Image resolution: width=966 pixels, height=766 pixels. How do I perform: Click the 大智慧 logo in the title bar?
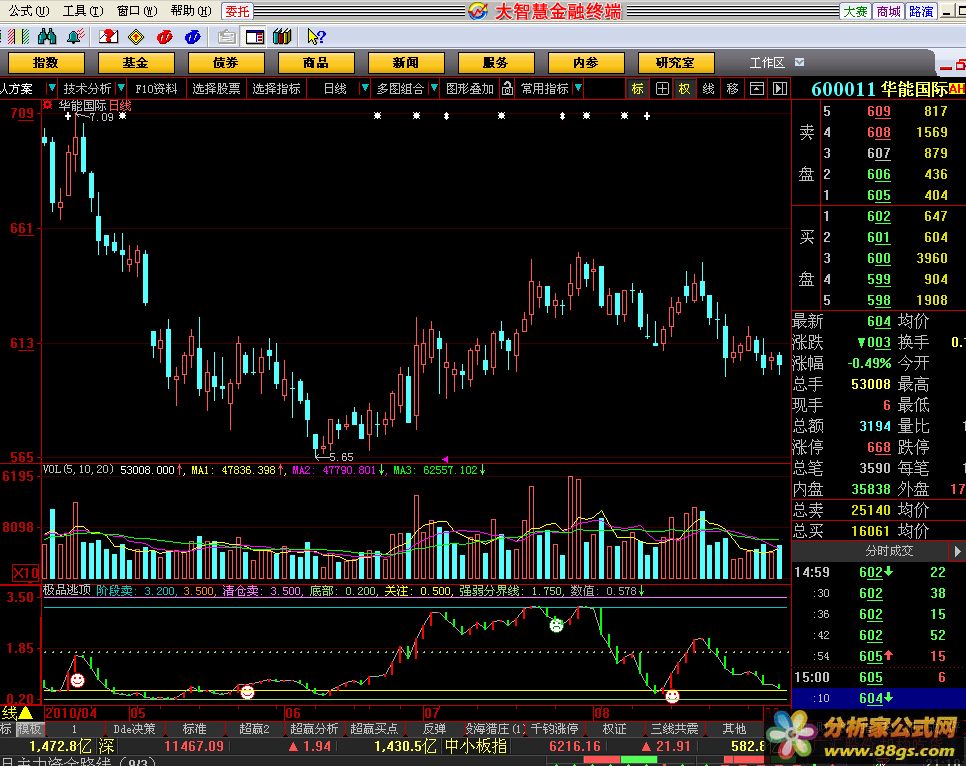(477, 10)
